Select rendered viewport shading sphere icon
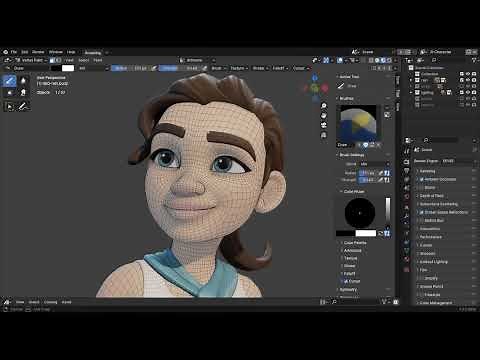This screenshot has width=480, height=360. (x=389, y=60)
